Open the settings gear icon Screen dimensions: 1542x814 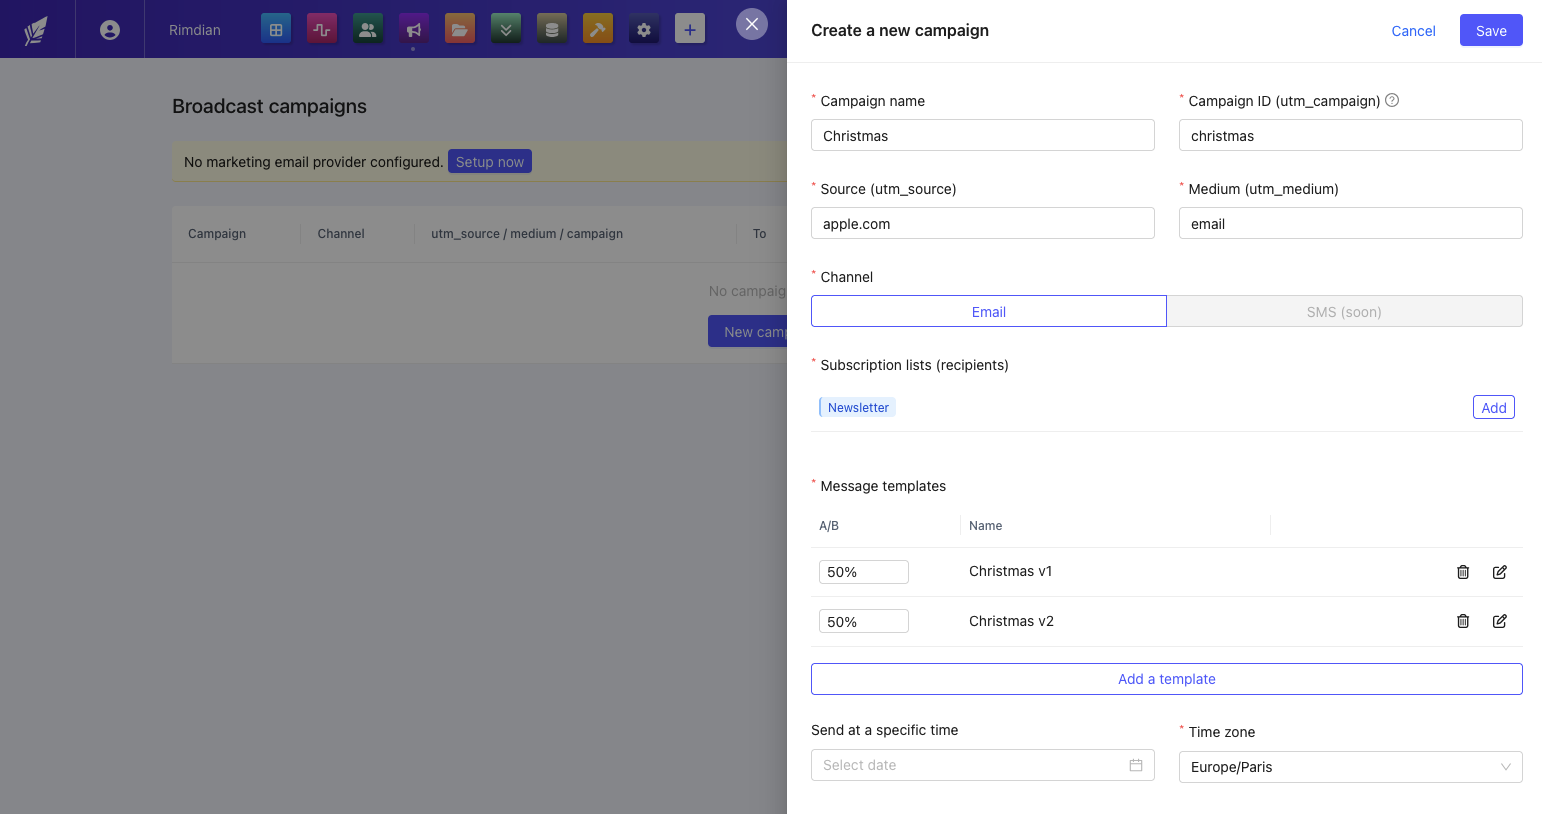pos(644,29)
